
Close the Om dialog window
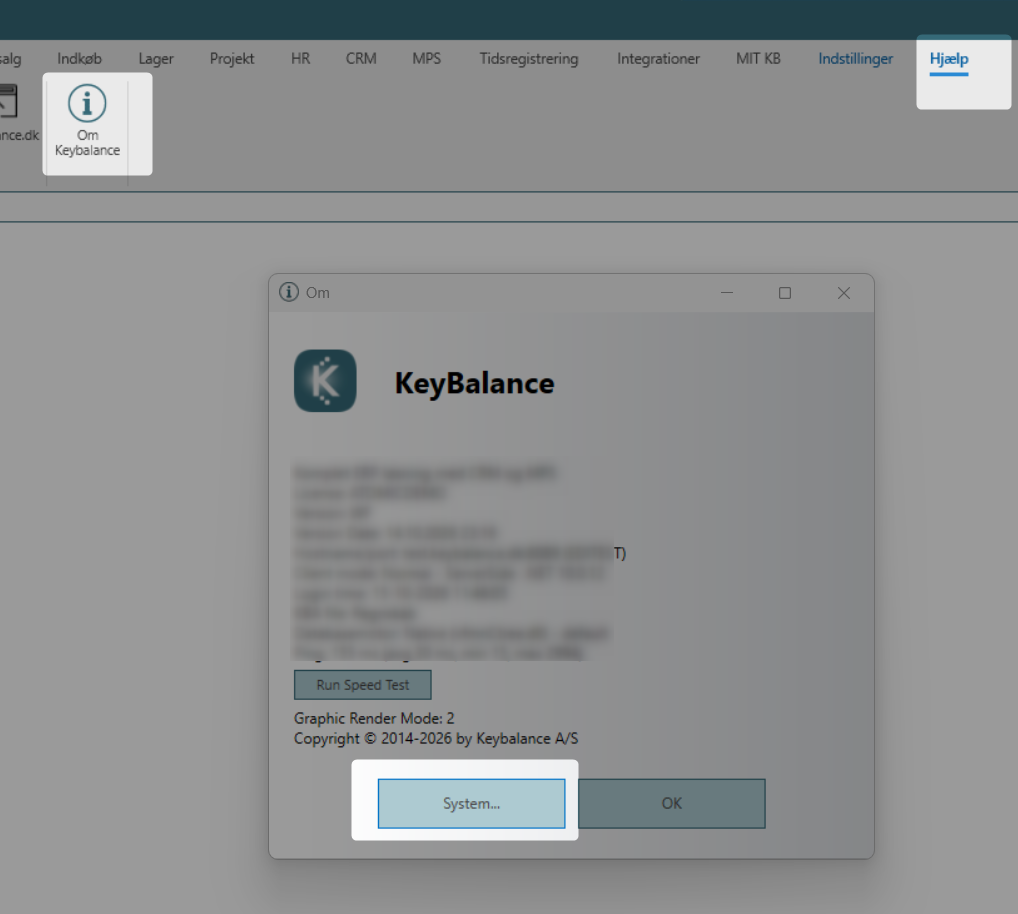point(843,293)
